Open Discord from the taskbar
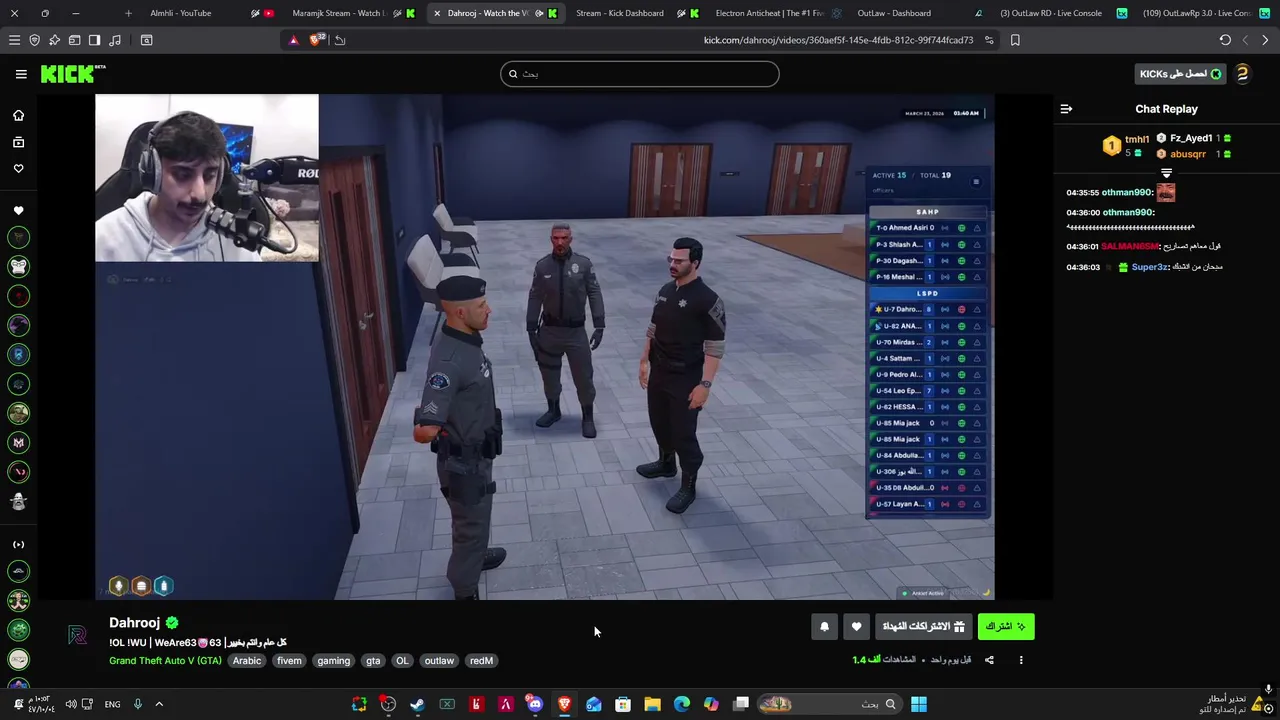1280x720 pixels. click(535, 704)
